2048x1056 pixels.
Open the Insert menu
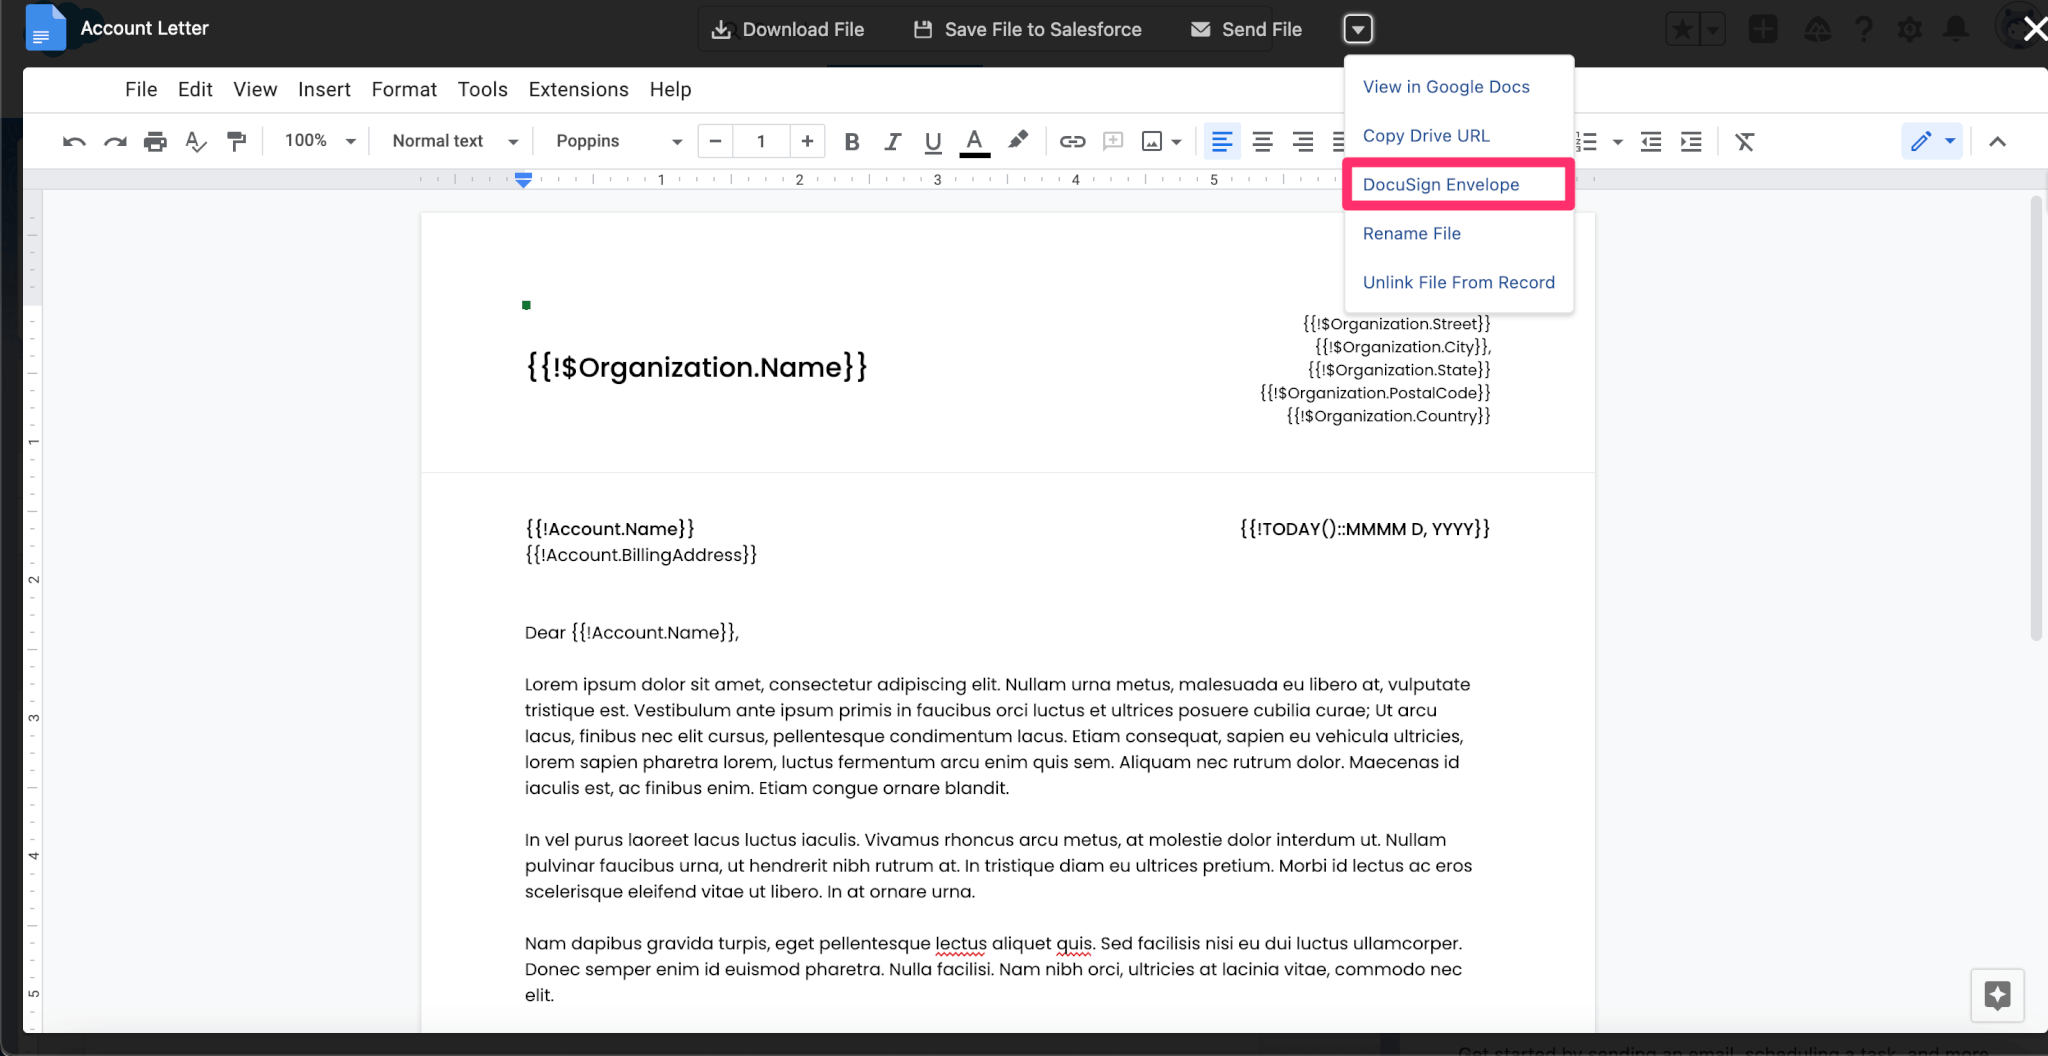(324, 89)
